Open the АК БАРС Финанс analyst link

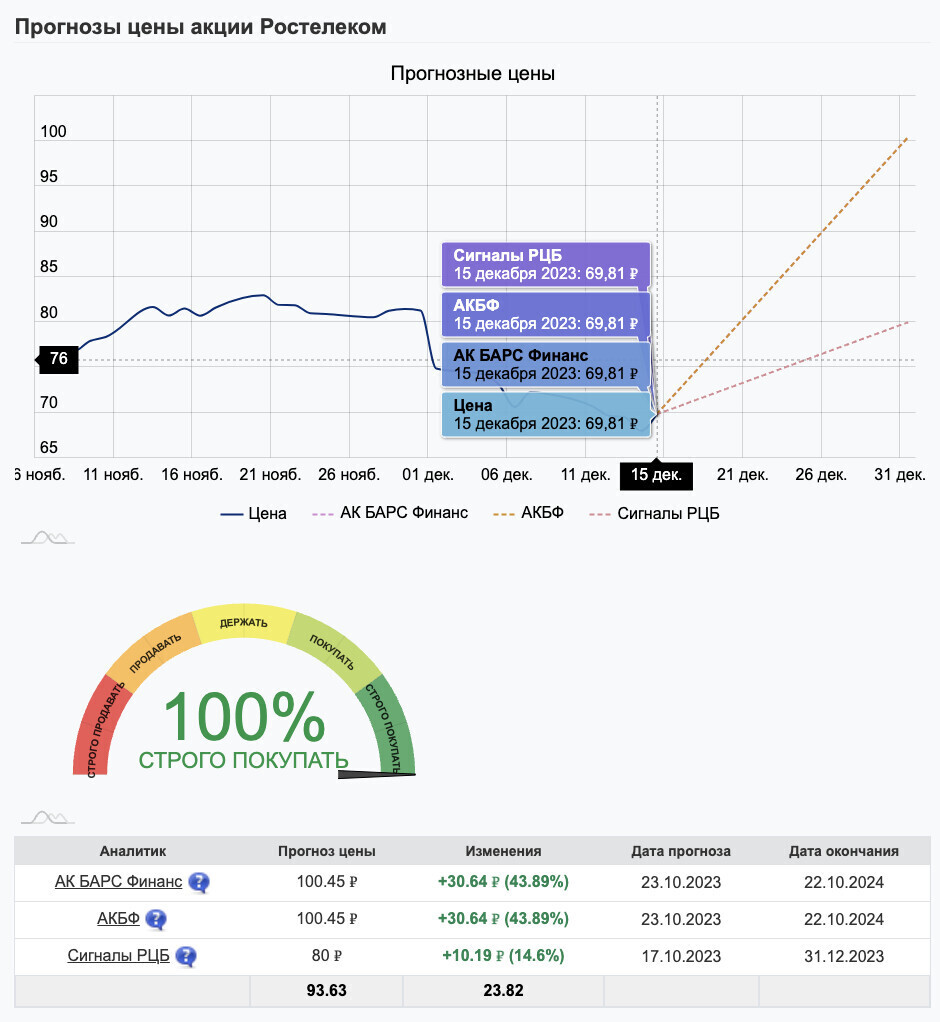[119, 881]
